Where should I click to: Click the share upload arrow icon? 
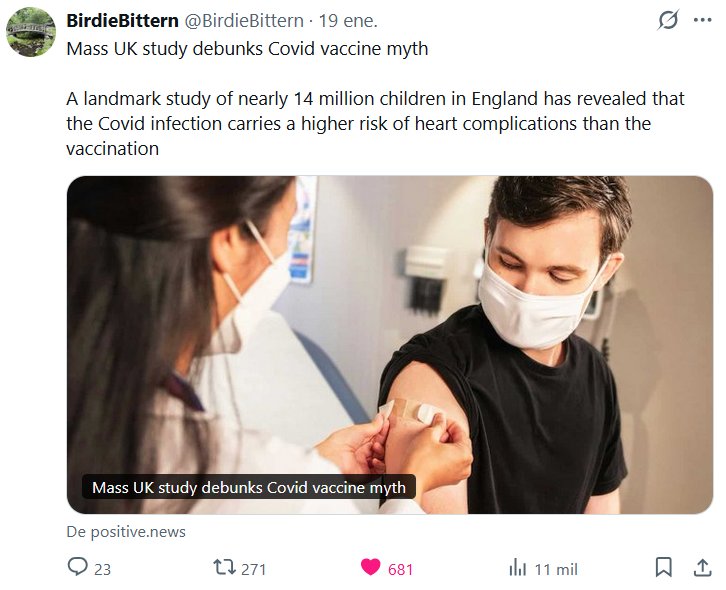click(702, 568)
